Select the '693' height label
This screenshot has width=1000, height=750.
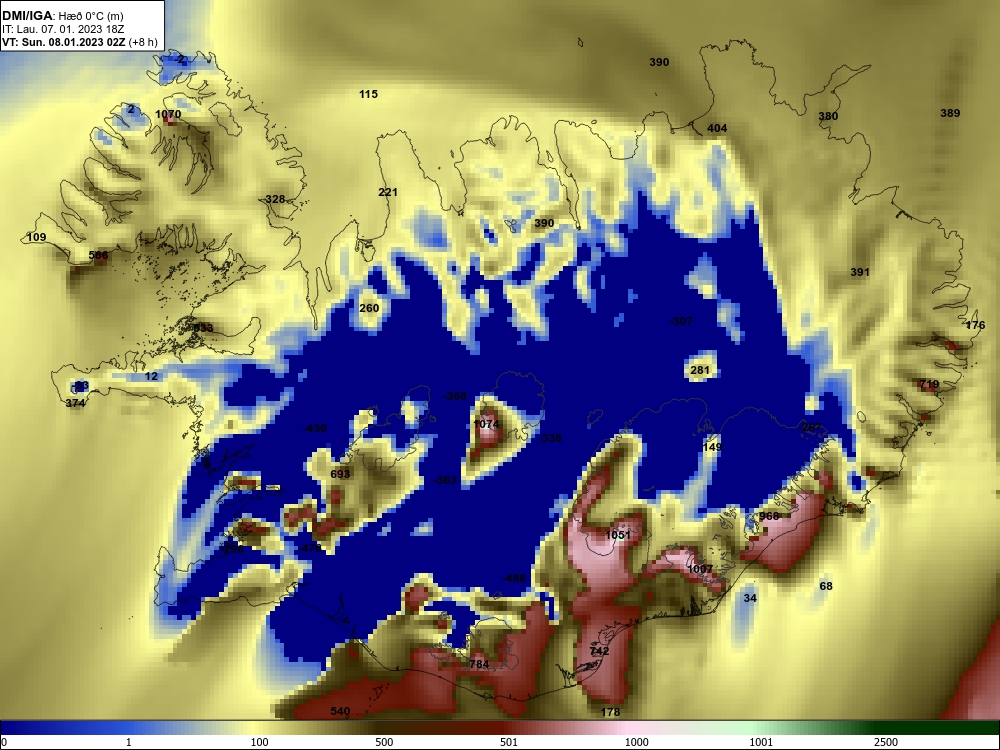click(341, 474)
